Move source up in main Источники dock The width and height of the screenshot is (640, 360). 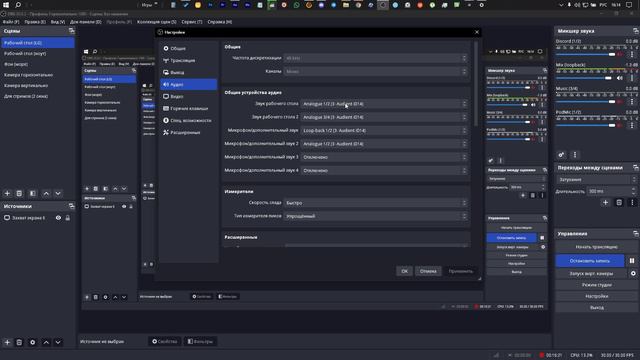click(x=46, y=342)
